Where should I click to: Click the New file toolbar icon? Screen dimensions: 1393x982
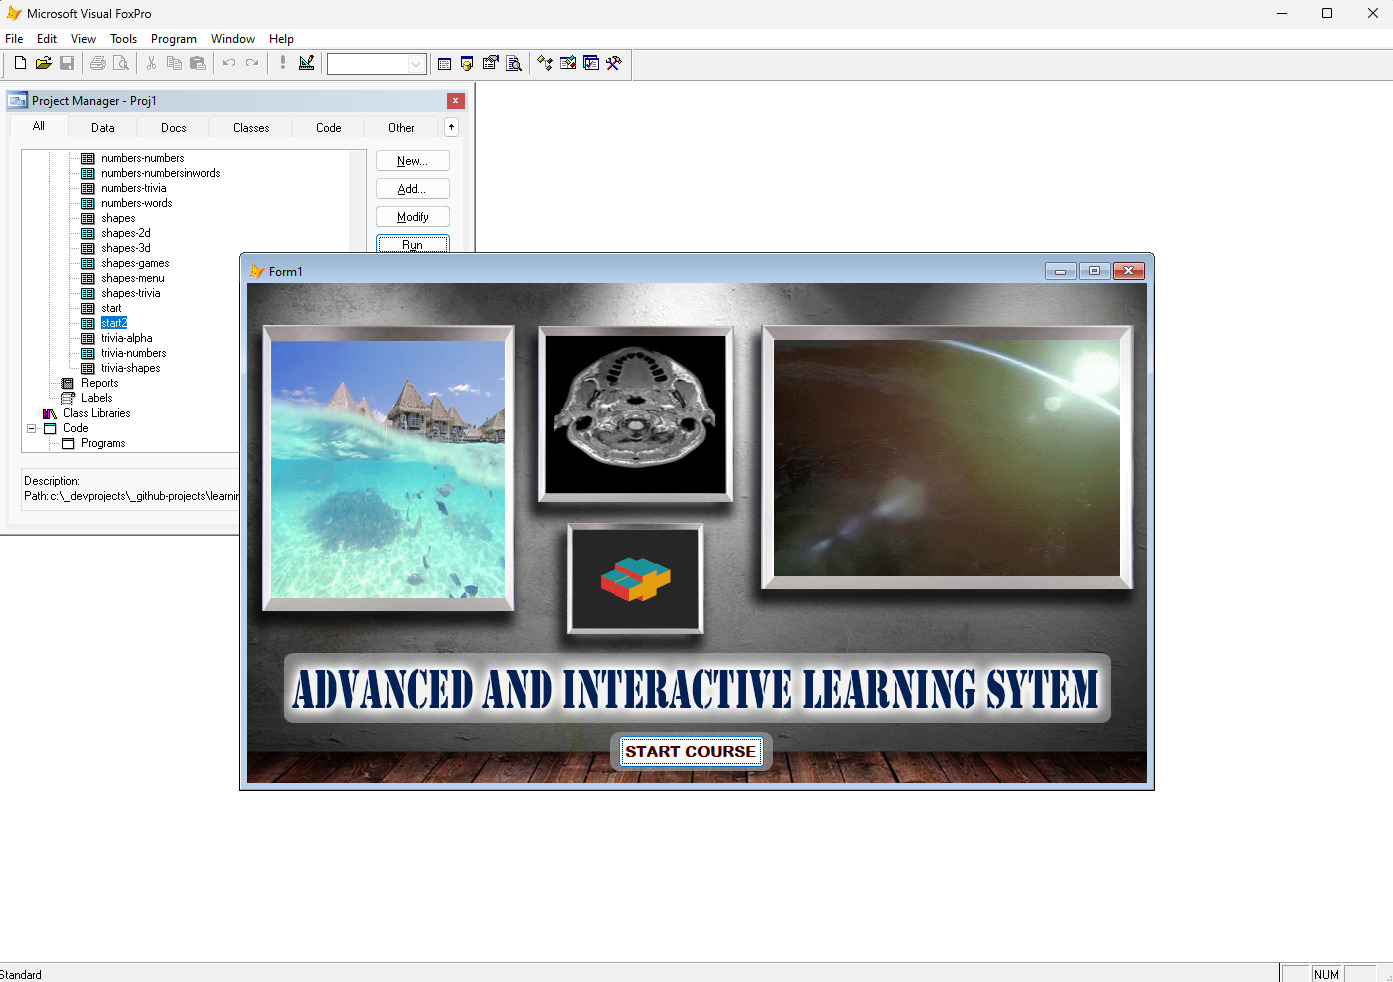click(20, 63)
